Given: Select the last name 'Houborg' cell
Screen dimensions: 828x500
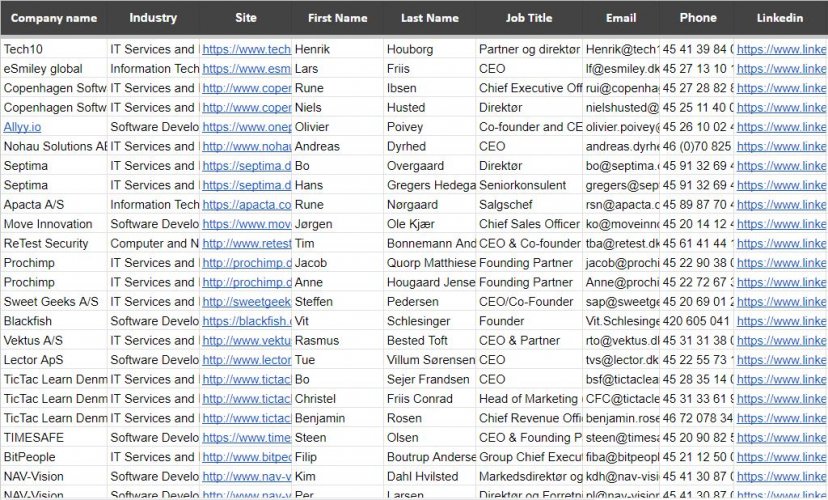Looking at the screenshot, I should pyautogui.click(x=430, y=50).
